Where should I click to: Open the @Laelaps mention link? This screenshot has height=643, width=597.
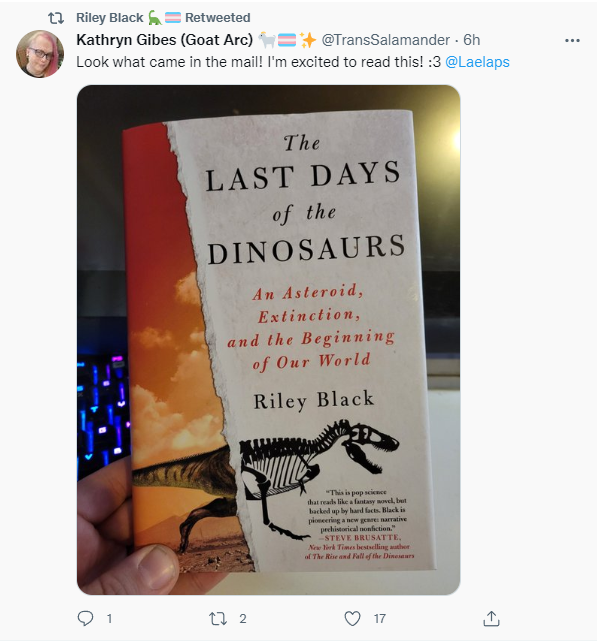(x=477, y=62)
